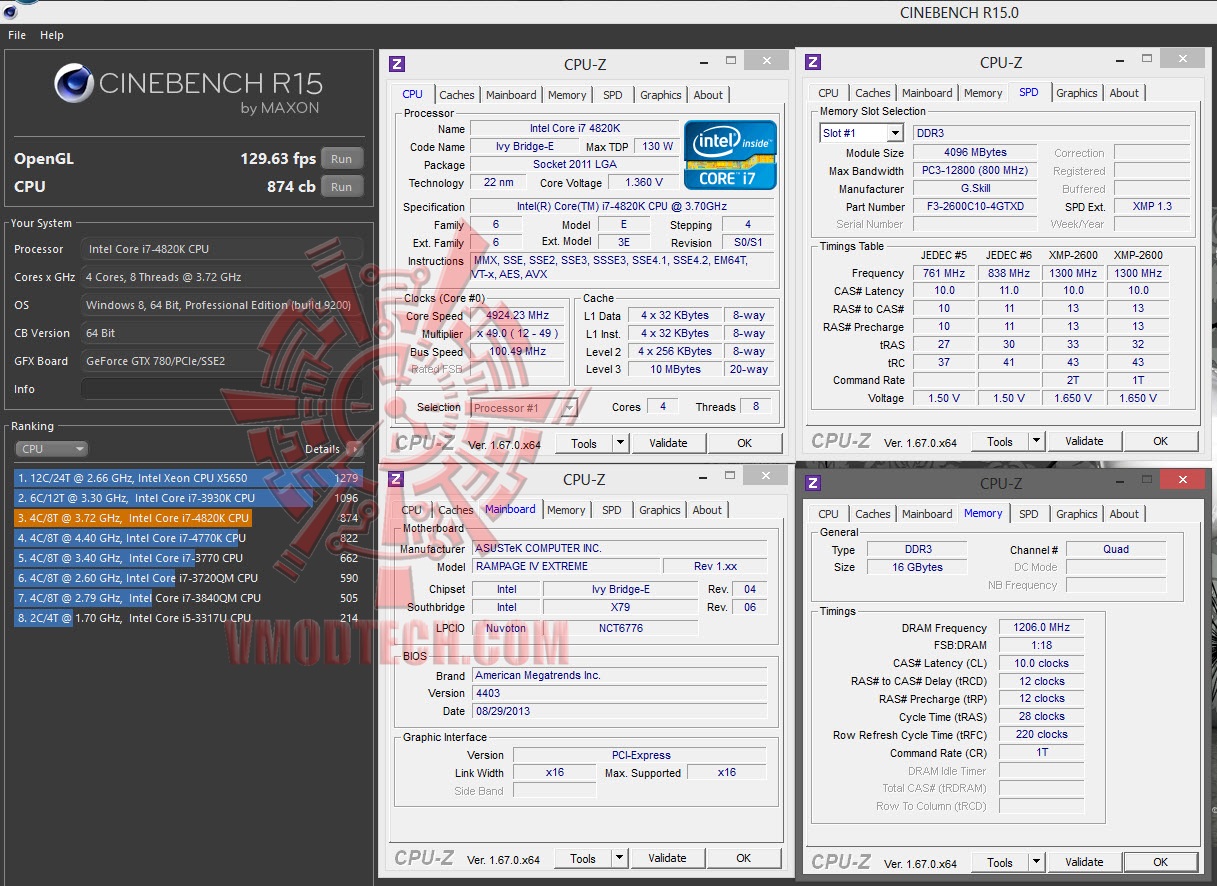Open Mainboard tab in top-left CPU-Z window
This screenshot has height=886, width=1217.
click(x=511, y=95)
